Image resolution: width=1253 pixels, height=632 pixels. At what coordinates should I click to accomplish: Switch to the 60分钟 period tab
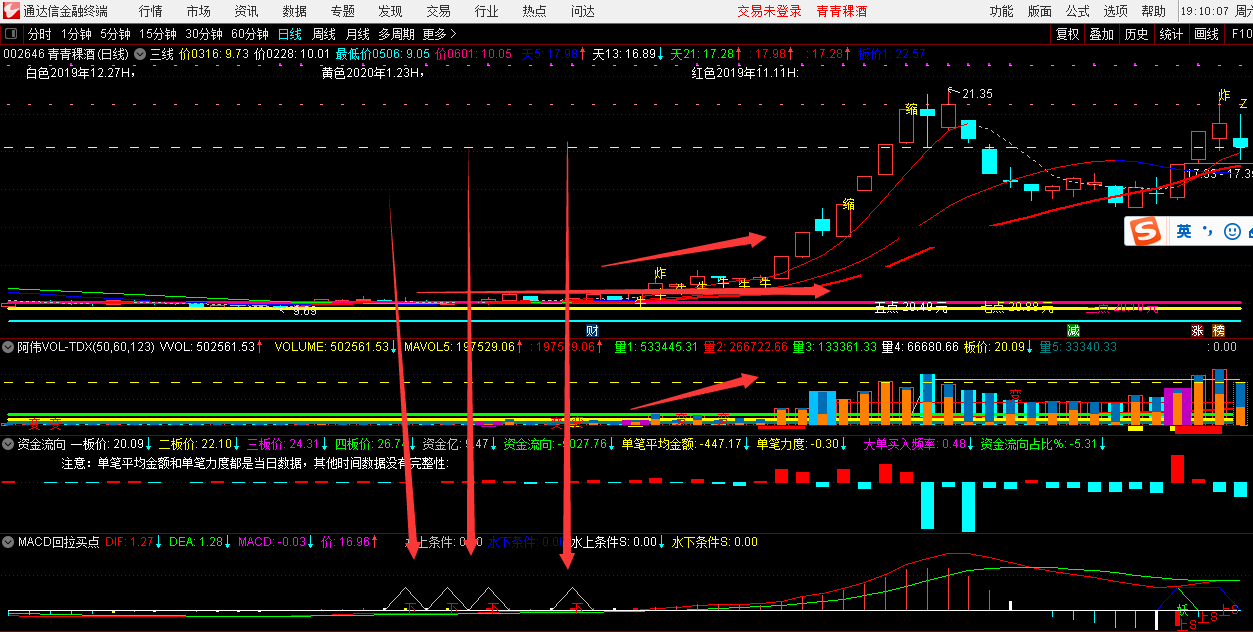coord(250,34)
